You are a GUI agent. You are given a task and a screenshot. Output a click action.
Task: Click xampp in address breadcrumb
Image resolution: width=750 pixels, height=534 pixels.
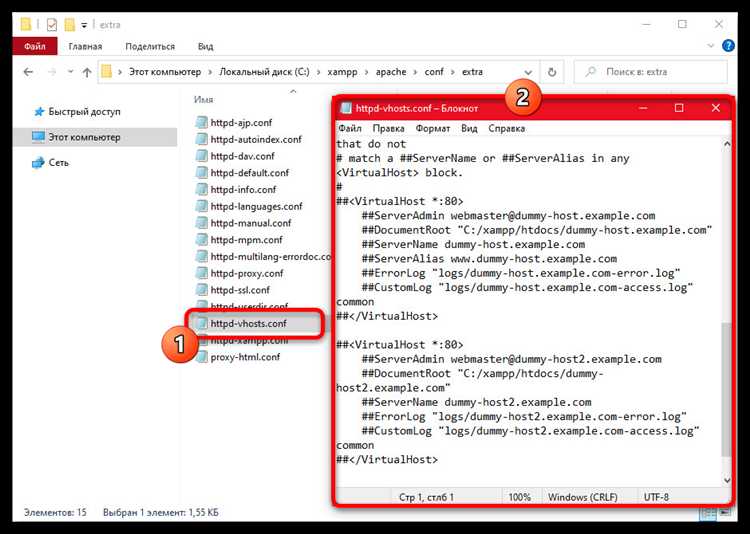[342, 72]
